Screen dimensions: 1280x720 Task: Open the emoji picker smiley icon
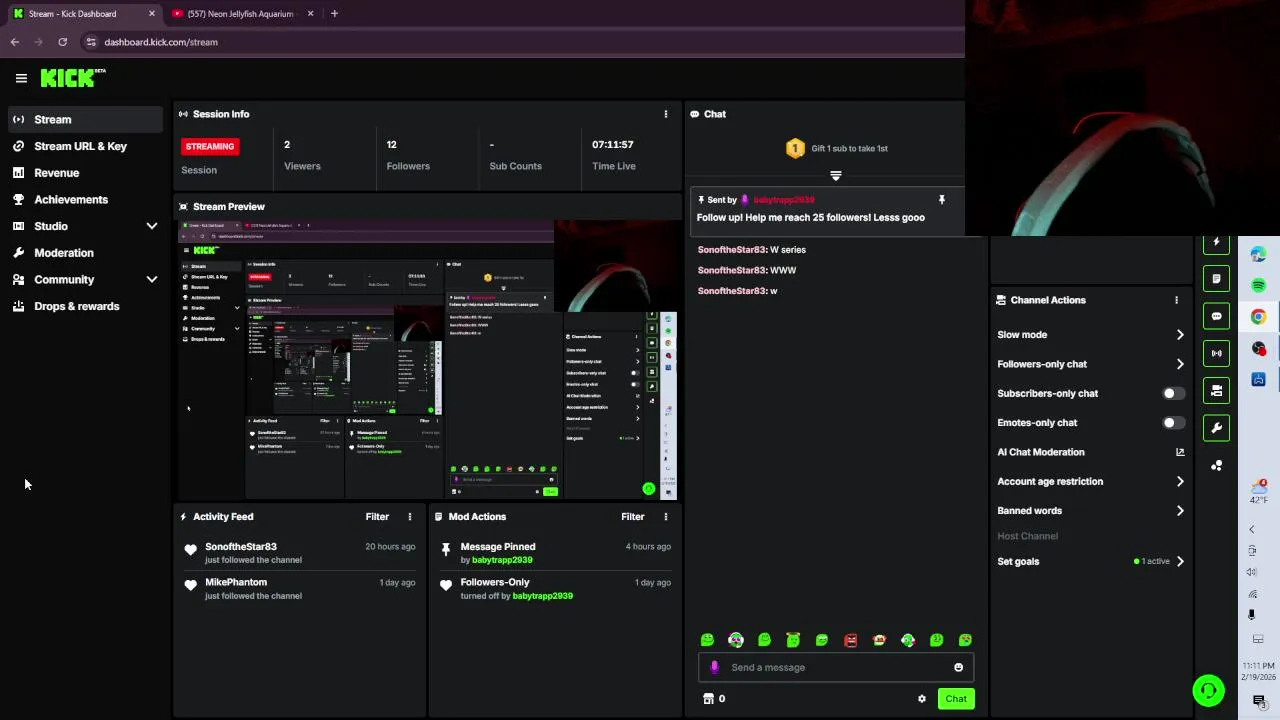(958, 667)
